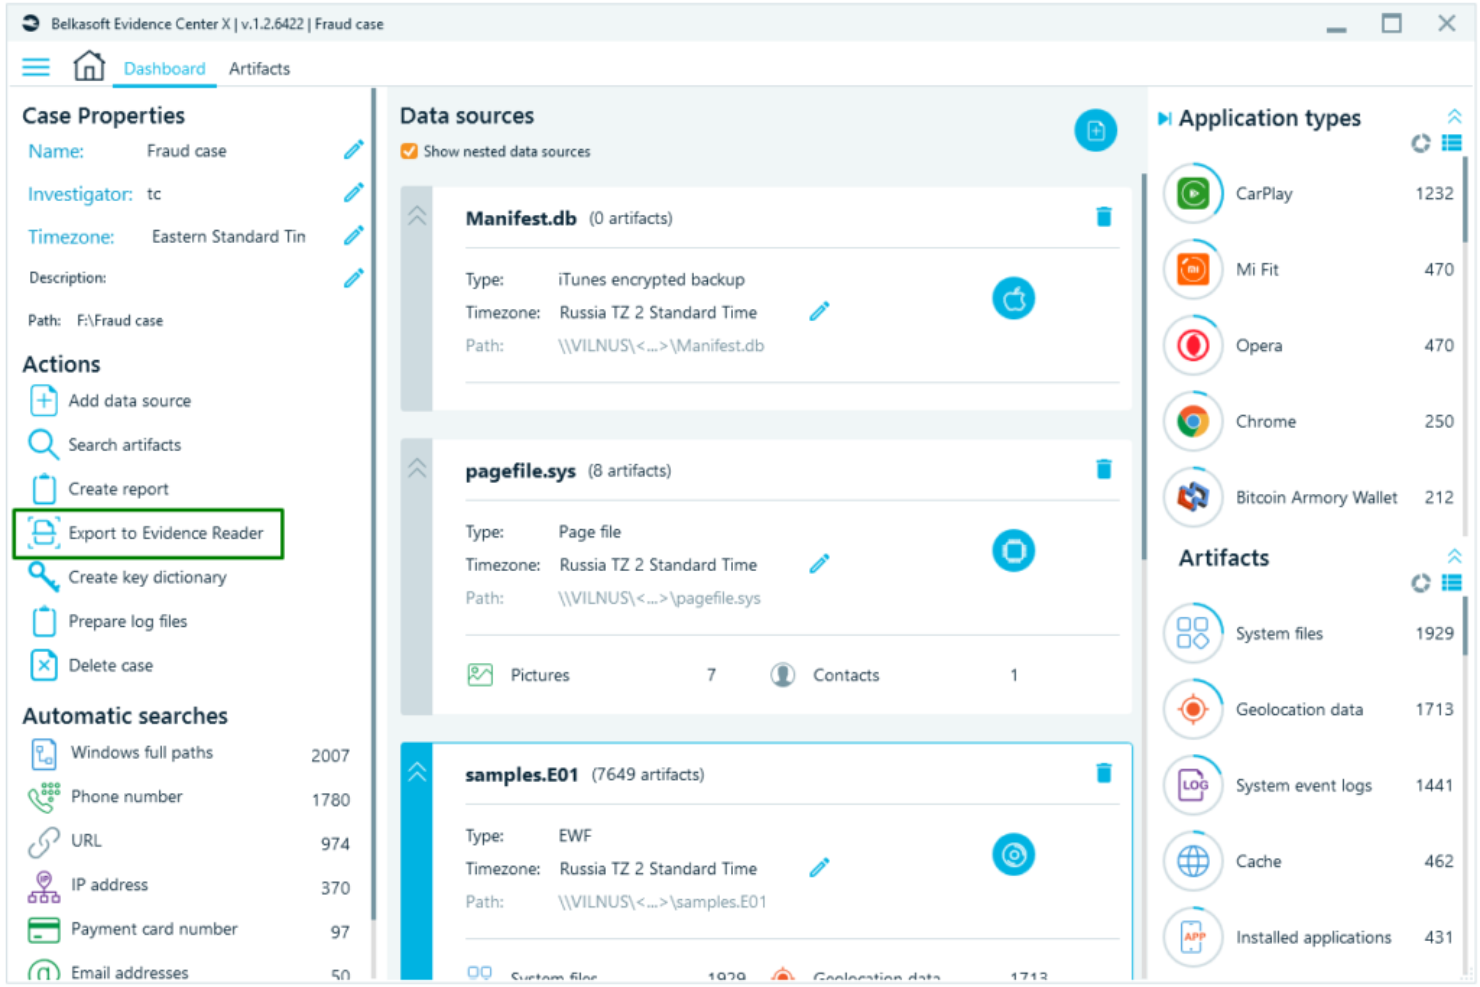The height and width of the screenshot is (987, 1480).
Task: Choose Prepare log files
Action: pos(108,621)
